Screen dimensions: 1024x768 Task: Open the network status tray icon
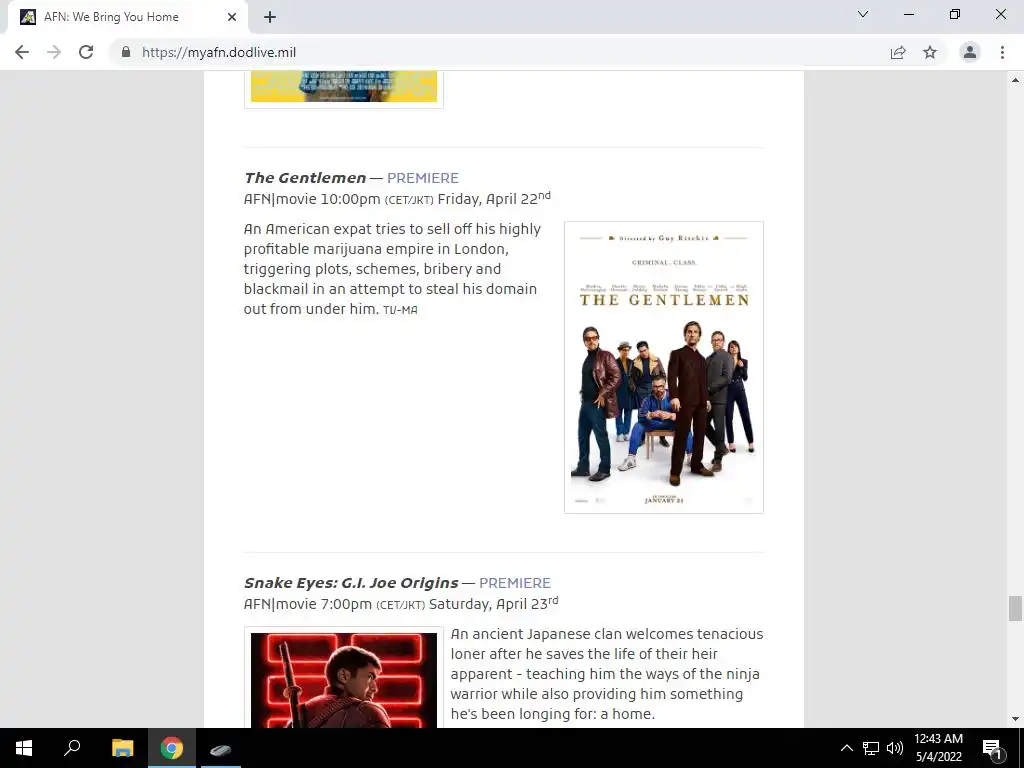871,748
